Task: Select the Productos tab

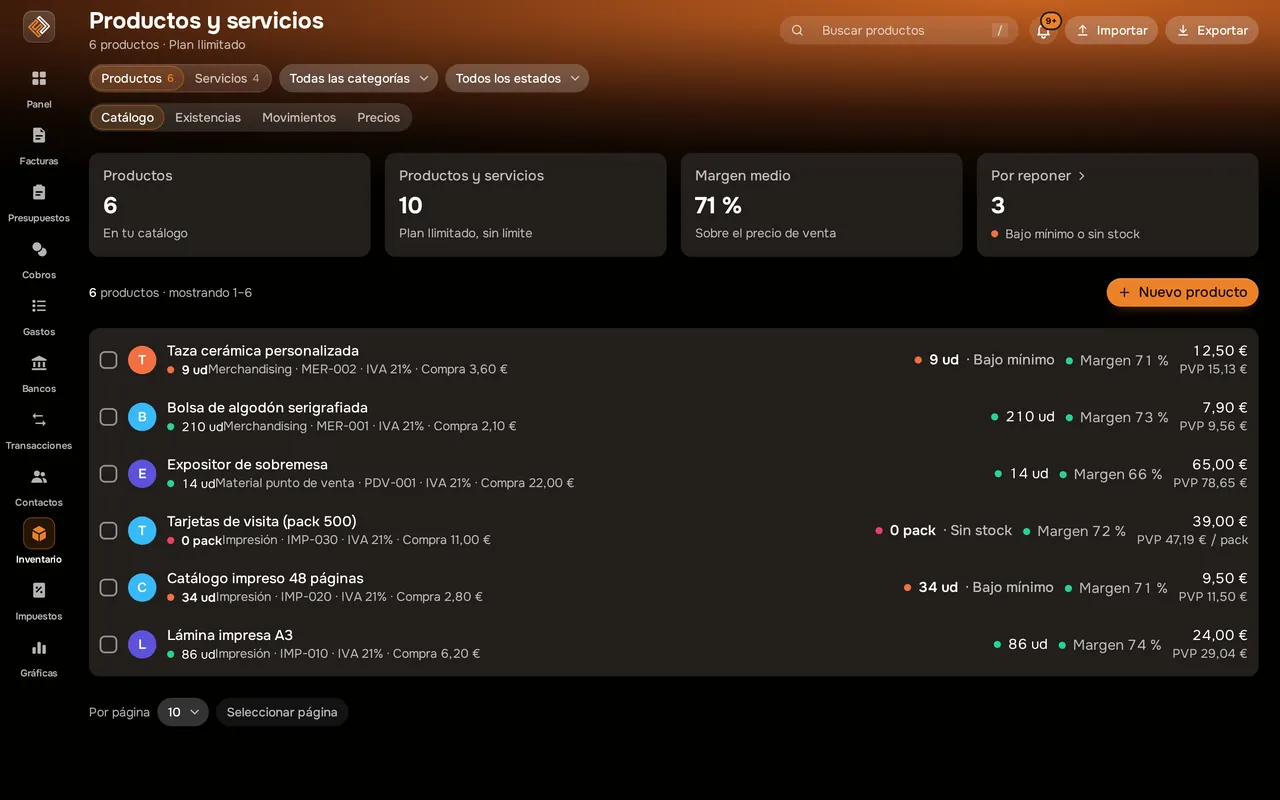Action: [137, 78]
